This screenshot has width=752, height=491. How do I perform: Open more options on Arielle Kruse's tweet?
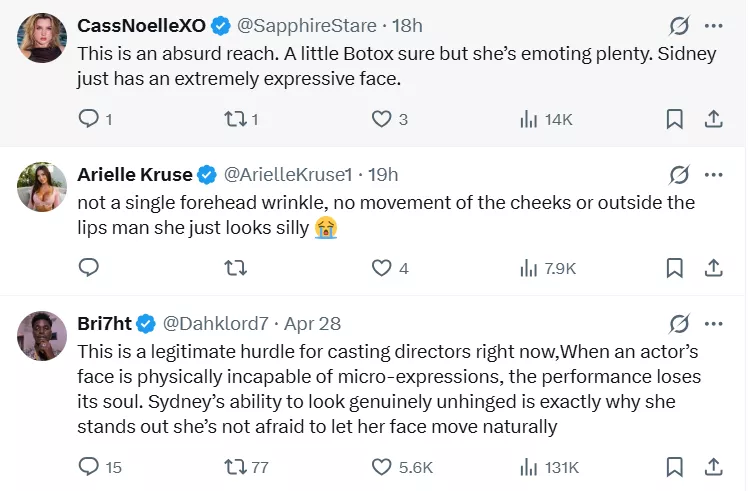point(714,175)
